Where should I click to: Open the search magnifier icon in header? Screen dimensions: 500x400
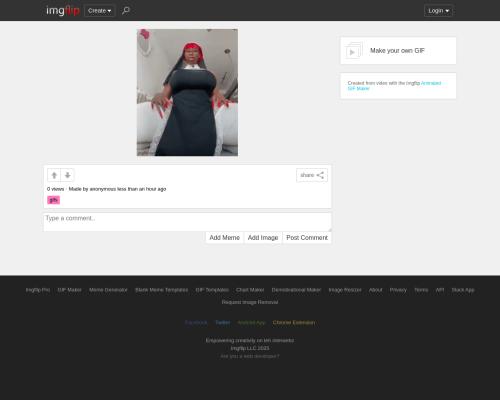(x=126, y=11)
